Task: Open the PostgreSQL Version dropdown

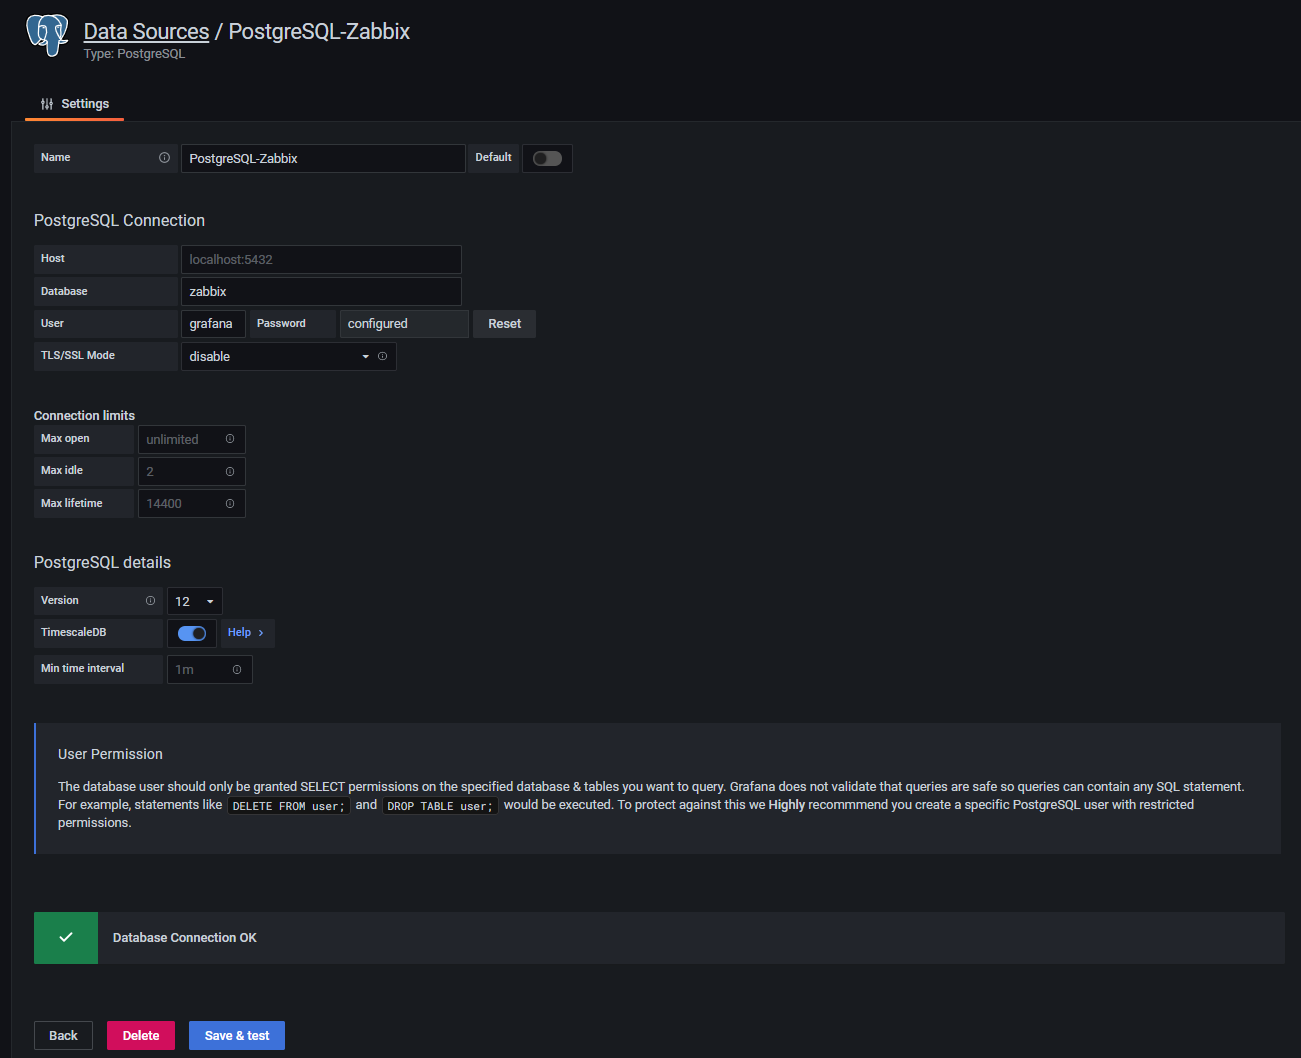Action: click(x=194, y=601)
